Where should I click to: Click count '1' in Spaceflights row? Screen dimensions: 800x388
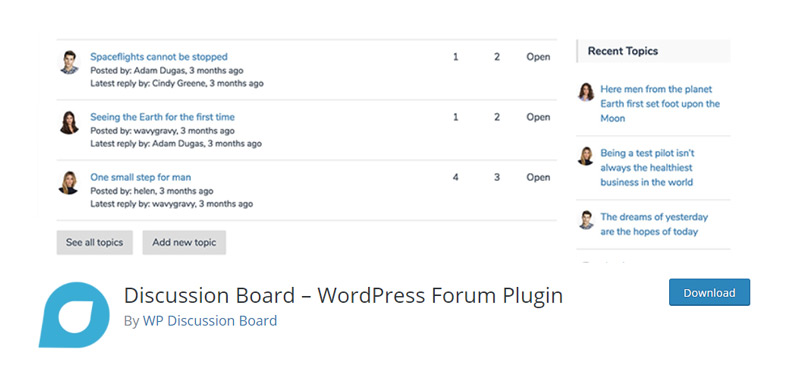[455, 57]
